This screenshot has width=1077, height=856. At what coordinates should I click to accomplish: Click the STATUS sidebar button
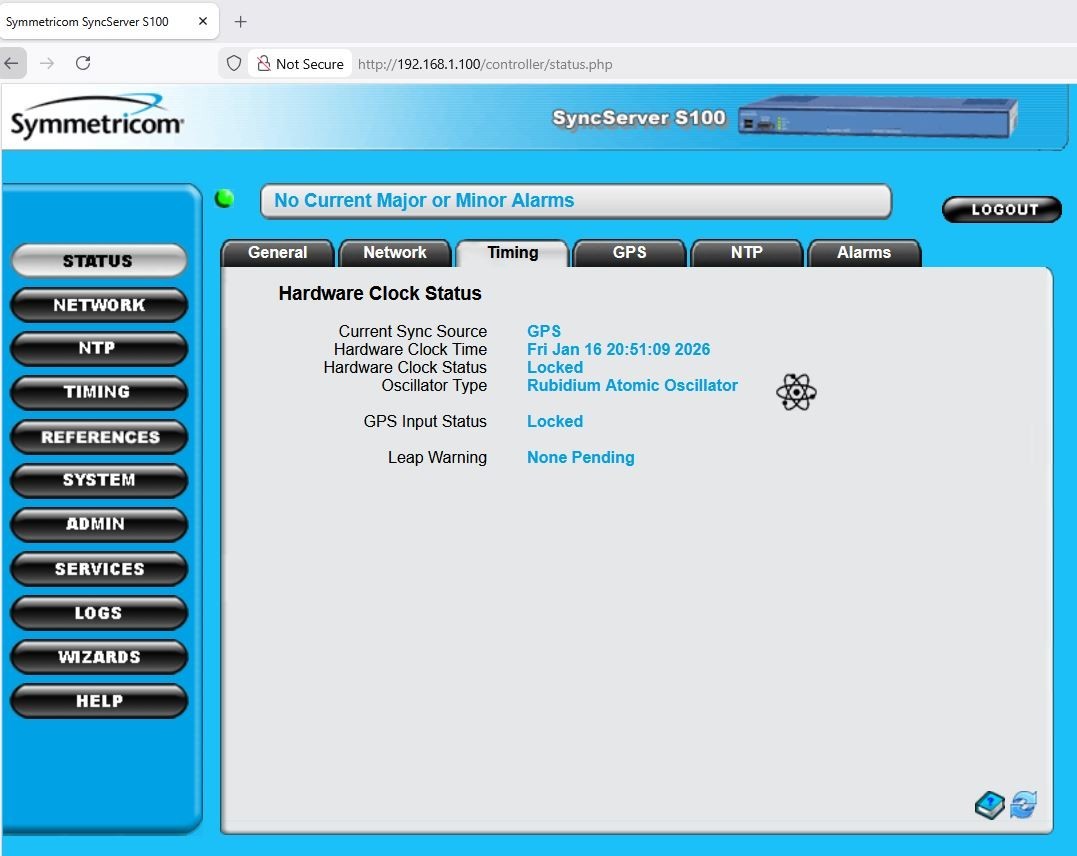99,261
